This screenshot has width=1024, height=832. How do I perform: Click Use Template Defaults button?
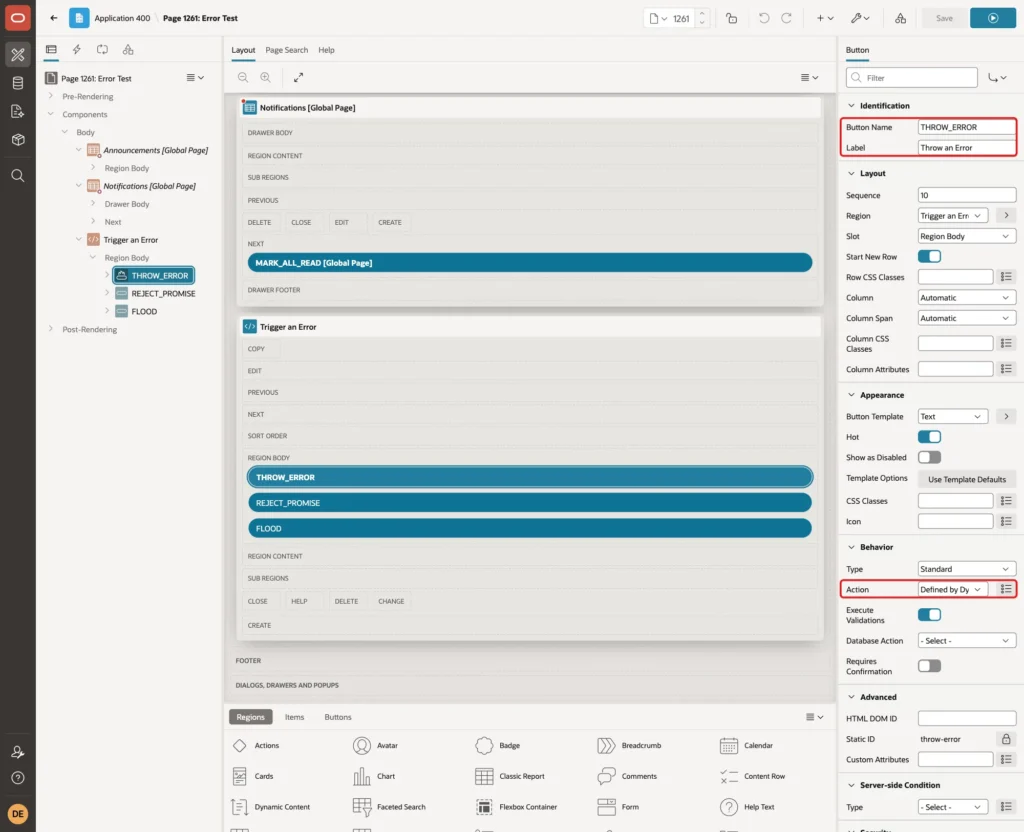967,479
